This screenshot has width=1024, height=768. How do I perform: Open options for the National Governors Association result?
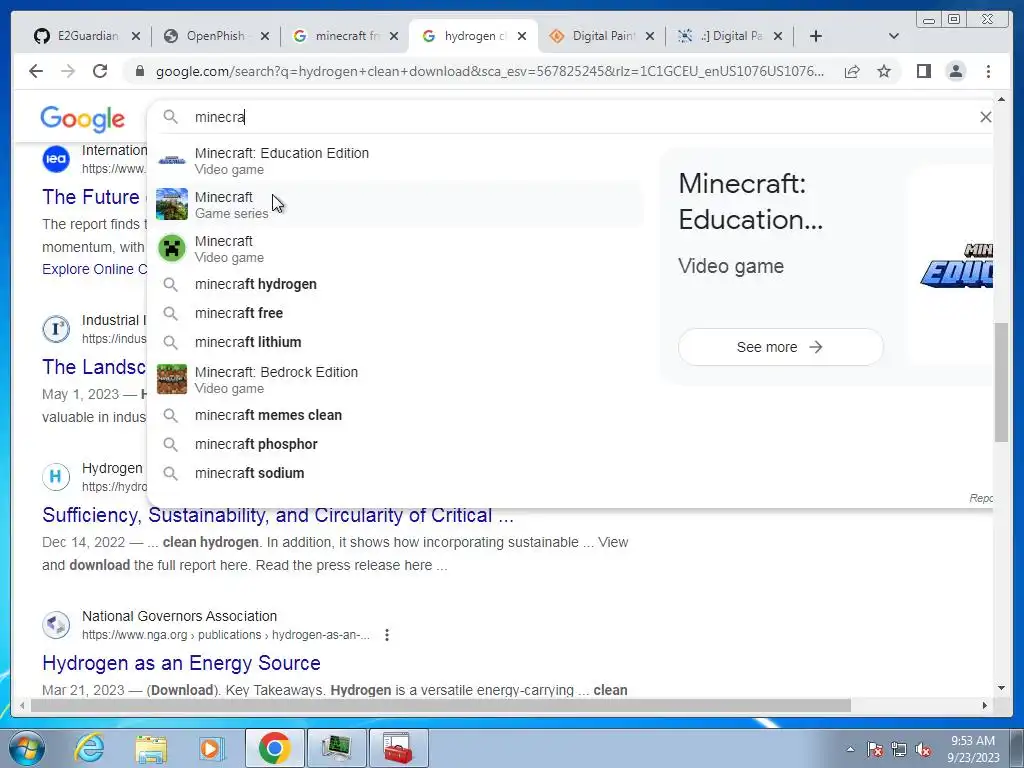coord(387,635)
